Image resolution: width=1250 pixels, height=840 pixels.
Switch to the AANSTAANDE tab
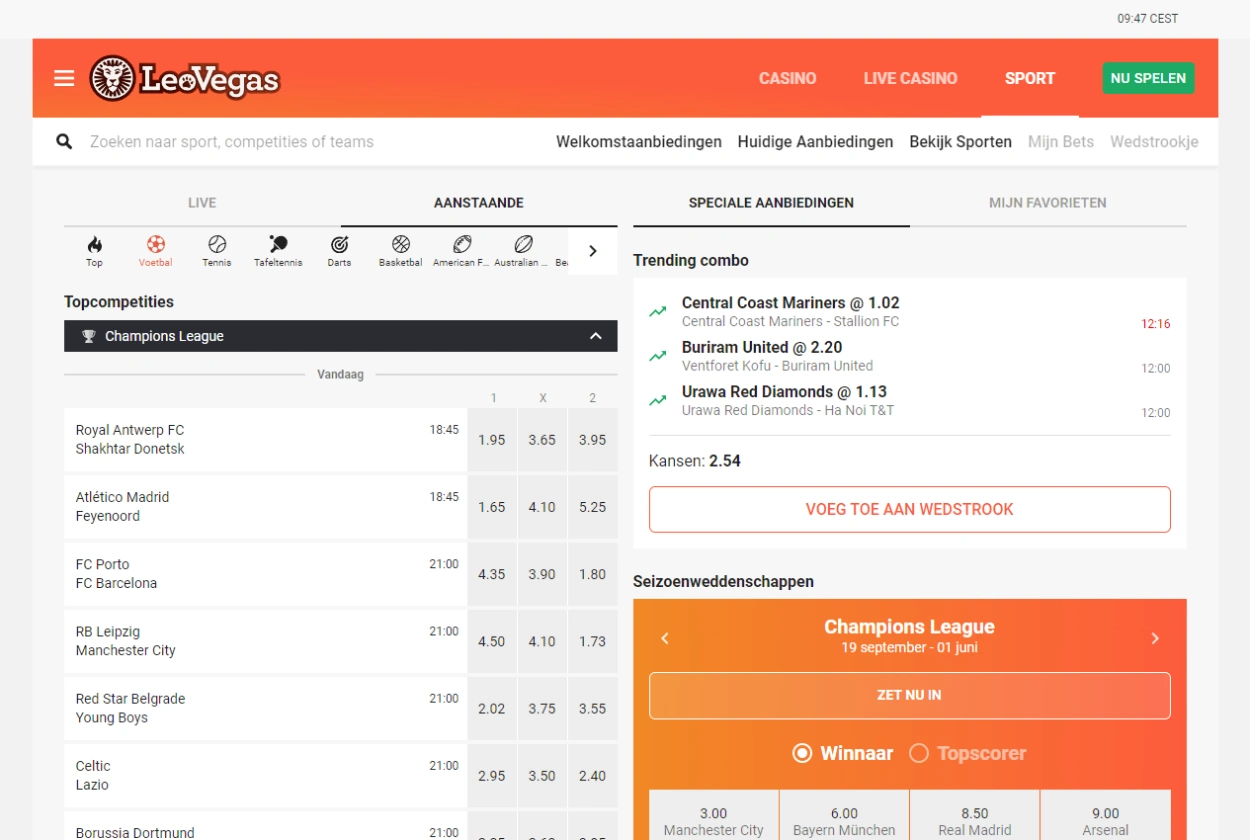click(479, 203)
